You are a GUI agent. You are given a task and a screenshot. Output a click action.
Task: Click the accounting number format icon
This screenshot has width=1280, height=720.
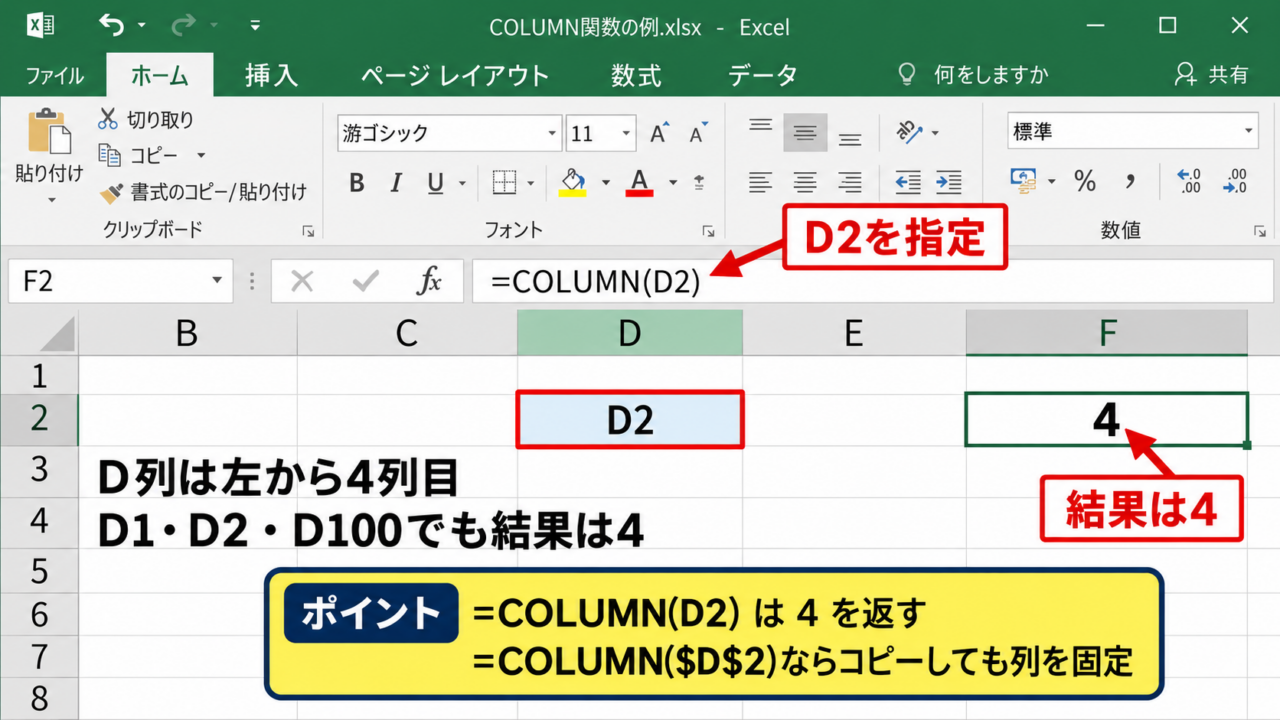pyautogui.click(x=1024, y=181)
